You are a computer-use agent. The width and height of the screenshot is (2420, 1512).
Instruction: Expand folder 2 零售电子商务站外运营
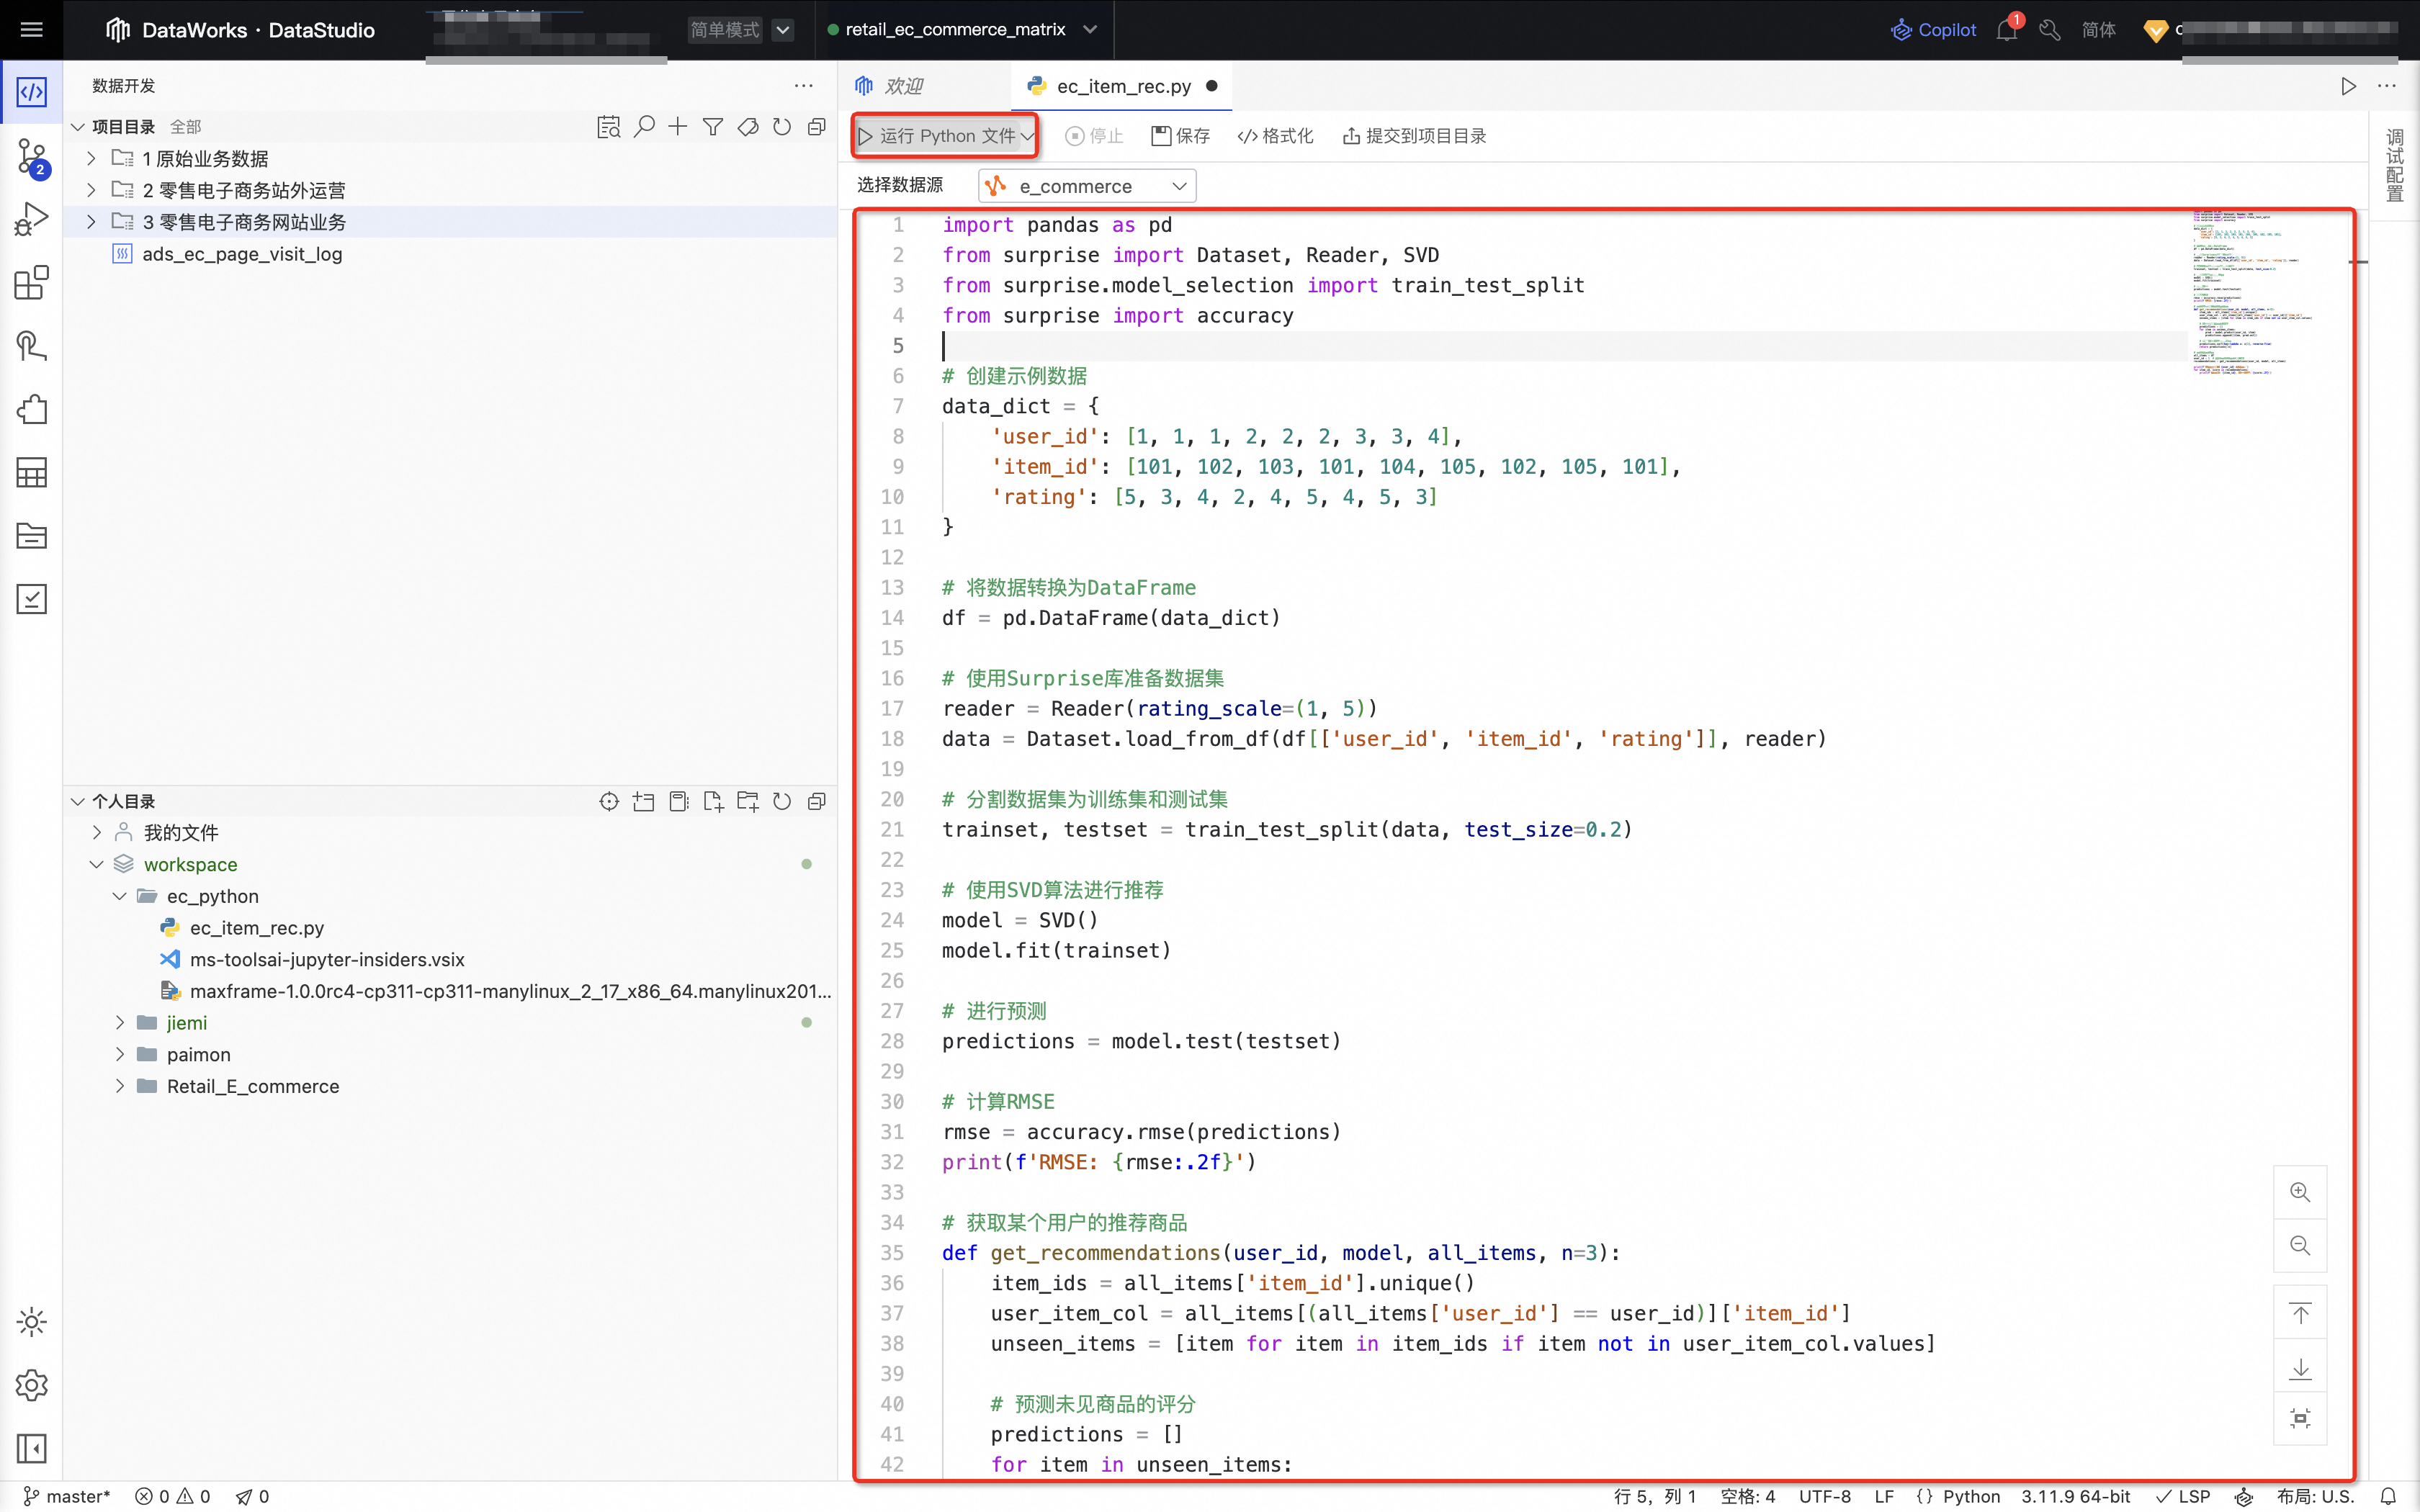[91, 190]
